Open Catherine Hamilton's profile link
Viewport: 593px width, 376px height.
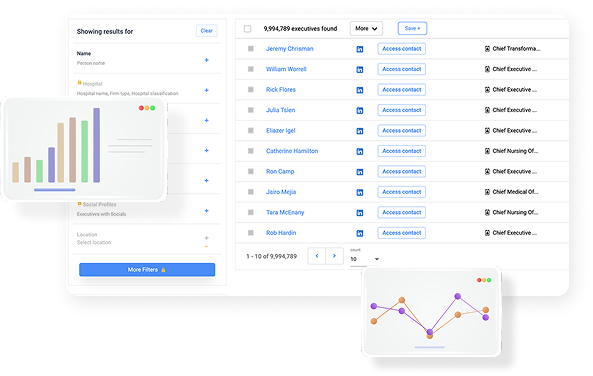[292, 151]
